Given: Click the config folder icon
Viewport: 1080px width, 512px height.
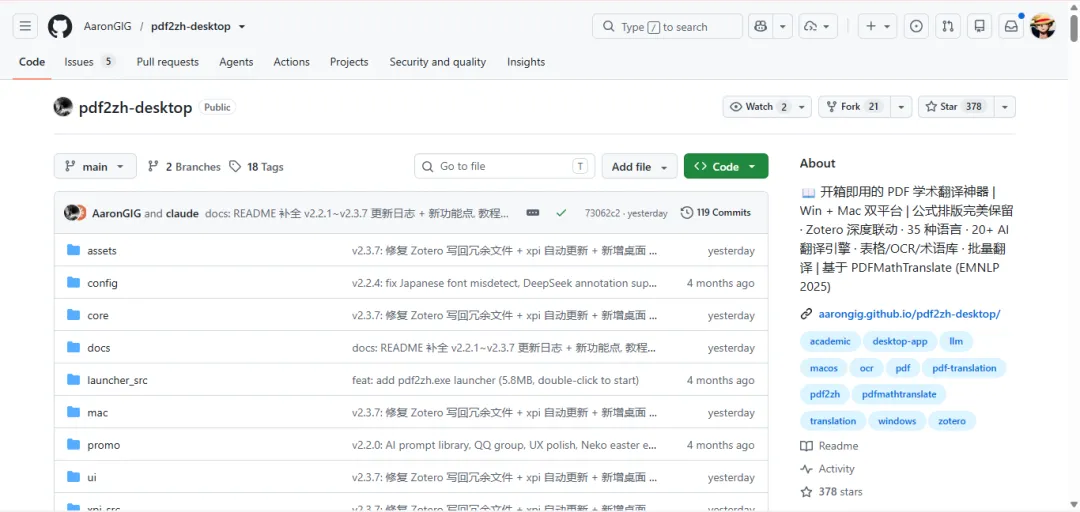Looking at the screenshot, I should point(74,283).
